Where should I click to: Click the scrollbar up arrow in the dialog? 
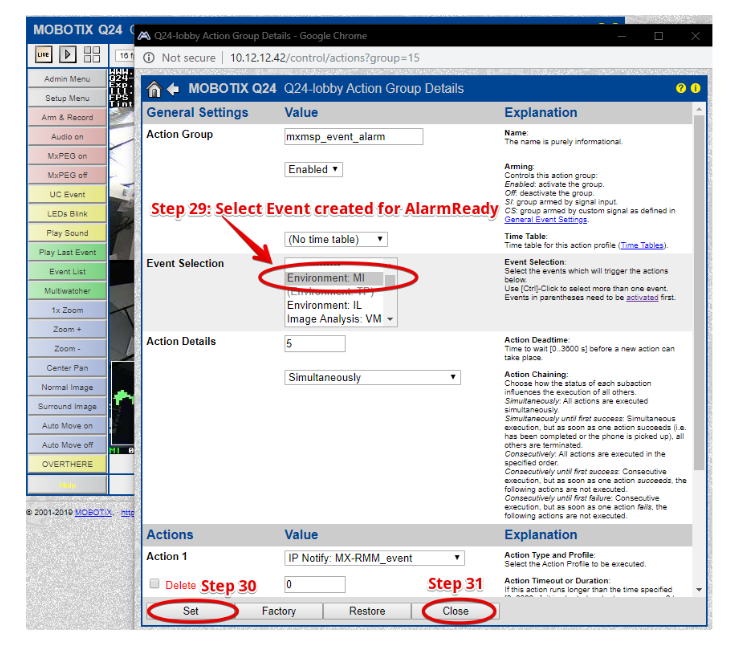pos(698,109)
